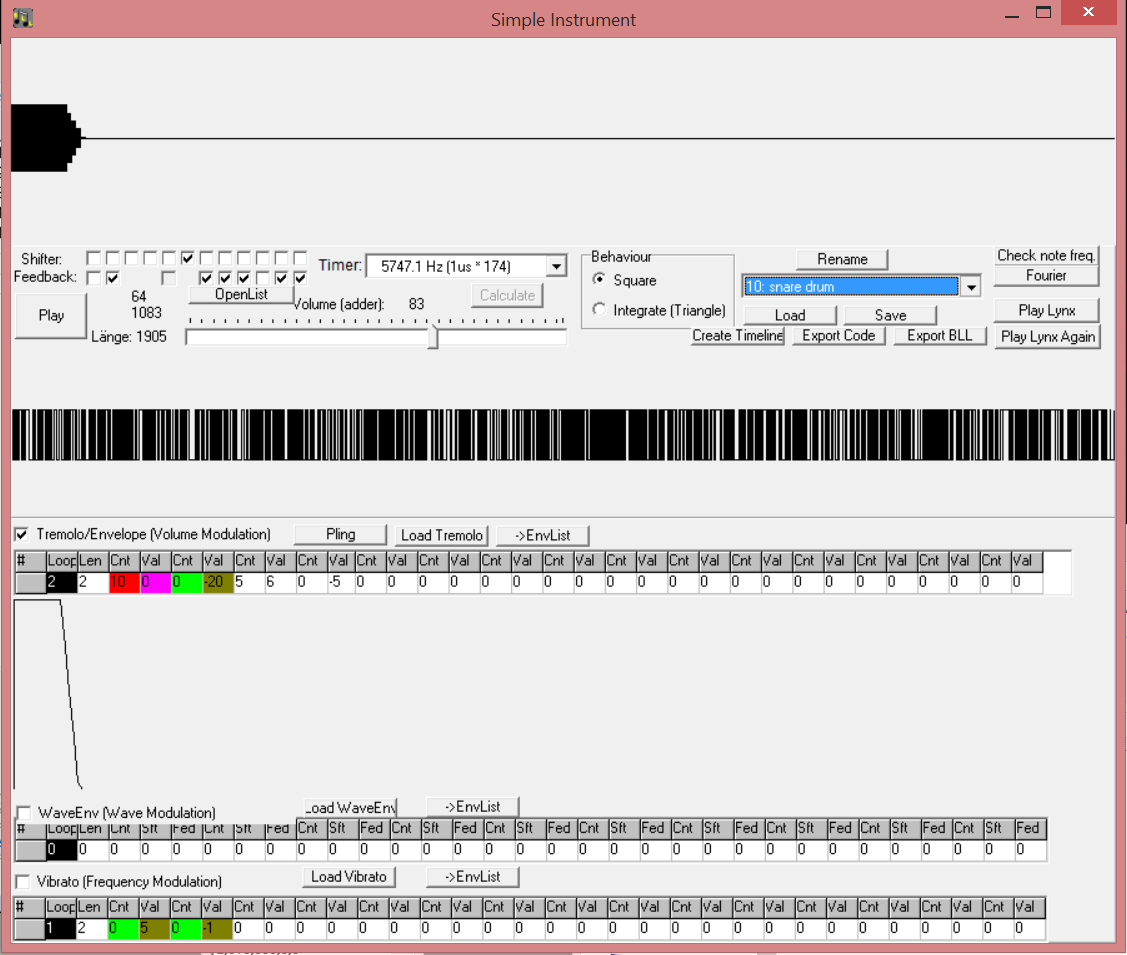Image resolution: width=1127 pixels, height=955 pixels.
Task: Click the red tremolo Cnt cell with 10
Action: click(124, 582)
